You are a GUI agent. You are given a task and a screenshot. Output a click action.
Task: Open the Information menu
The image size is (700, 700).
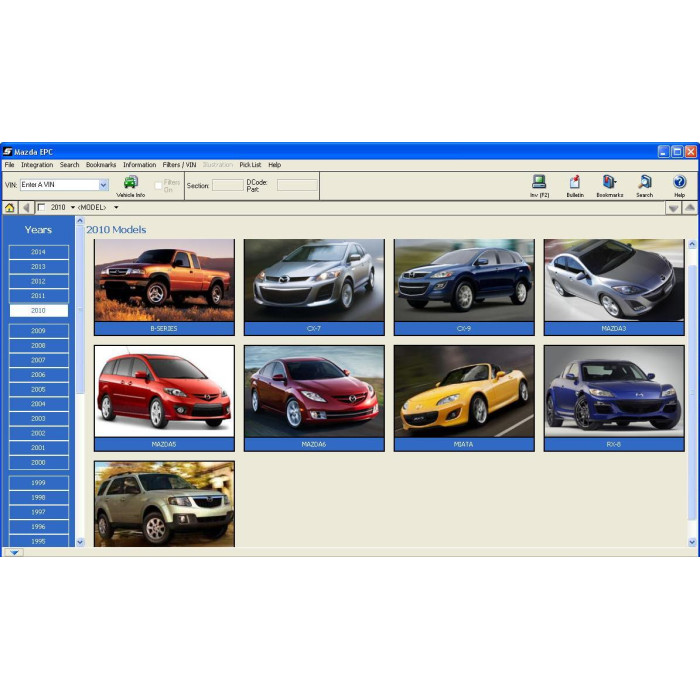(139, 165)
